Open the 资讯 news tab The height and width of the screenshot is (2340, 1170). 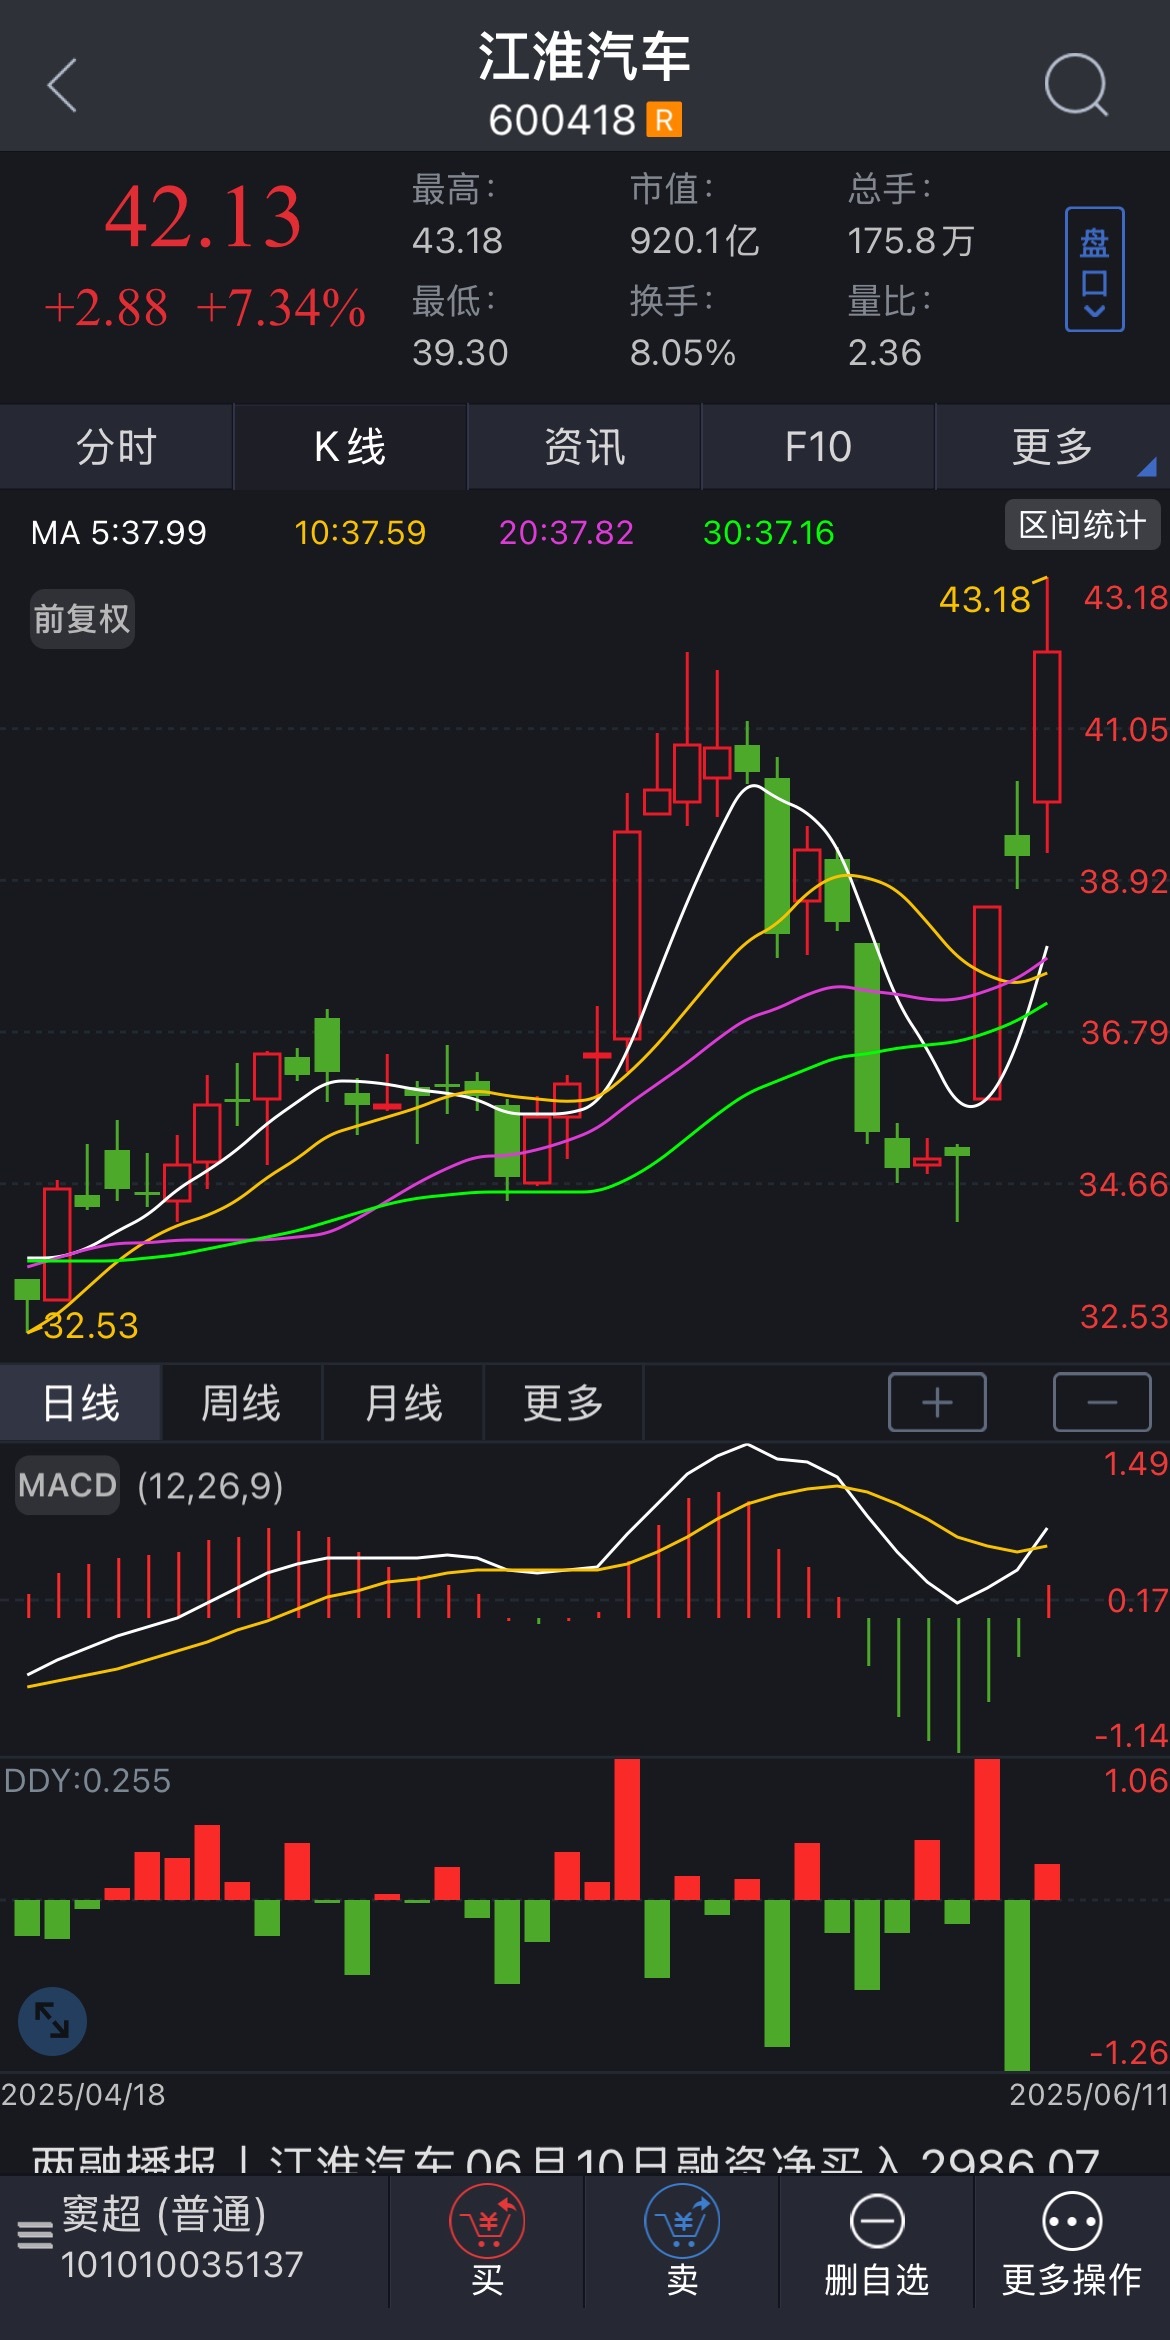[584, 446]
